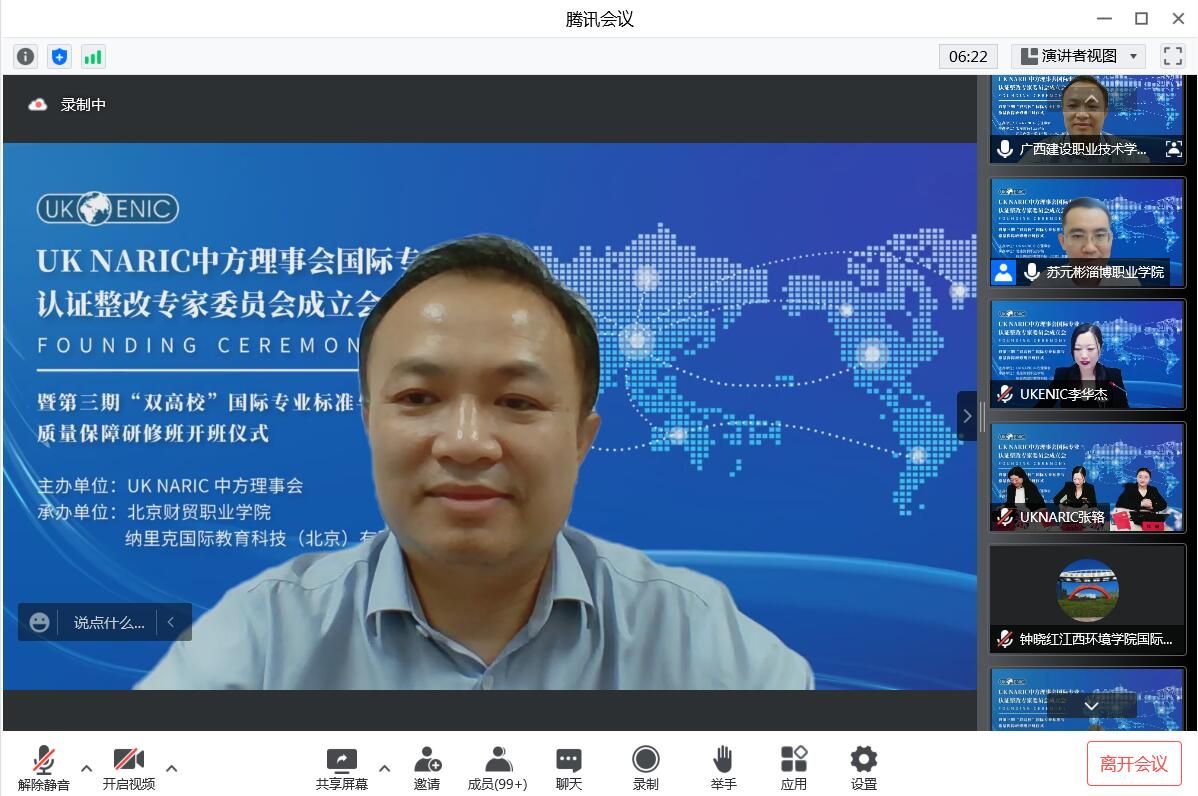
Task: Check the green network signal icon
Action: point(93,57)
